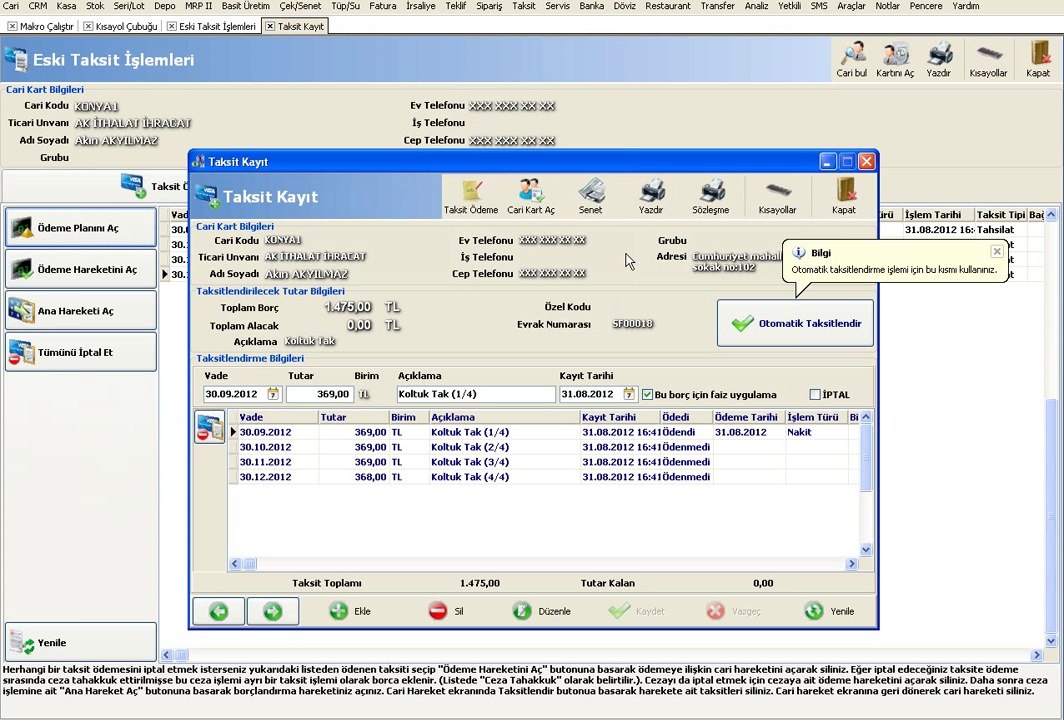Click the delete-installments icon beside grid
Viewport: 1064px width, 720px height.
tap(209, 428)
